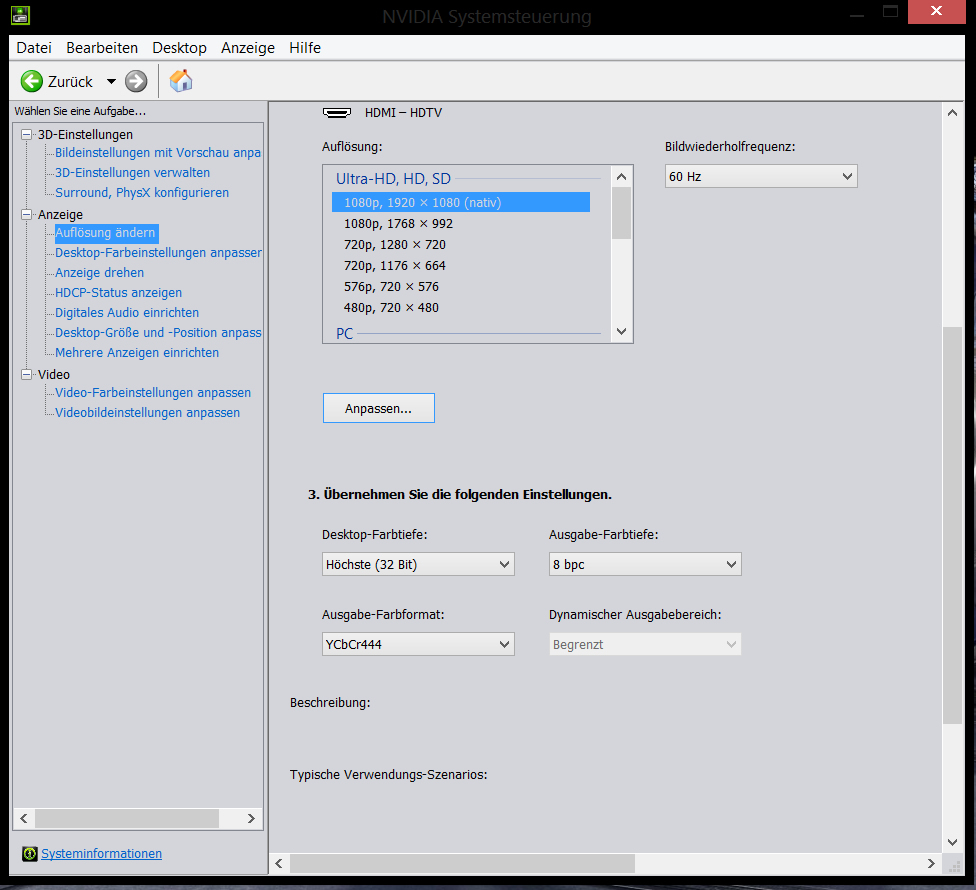Open the Datei menu
The image size is (976, 890).
pyautogui.click(x=34, y=48)
